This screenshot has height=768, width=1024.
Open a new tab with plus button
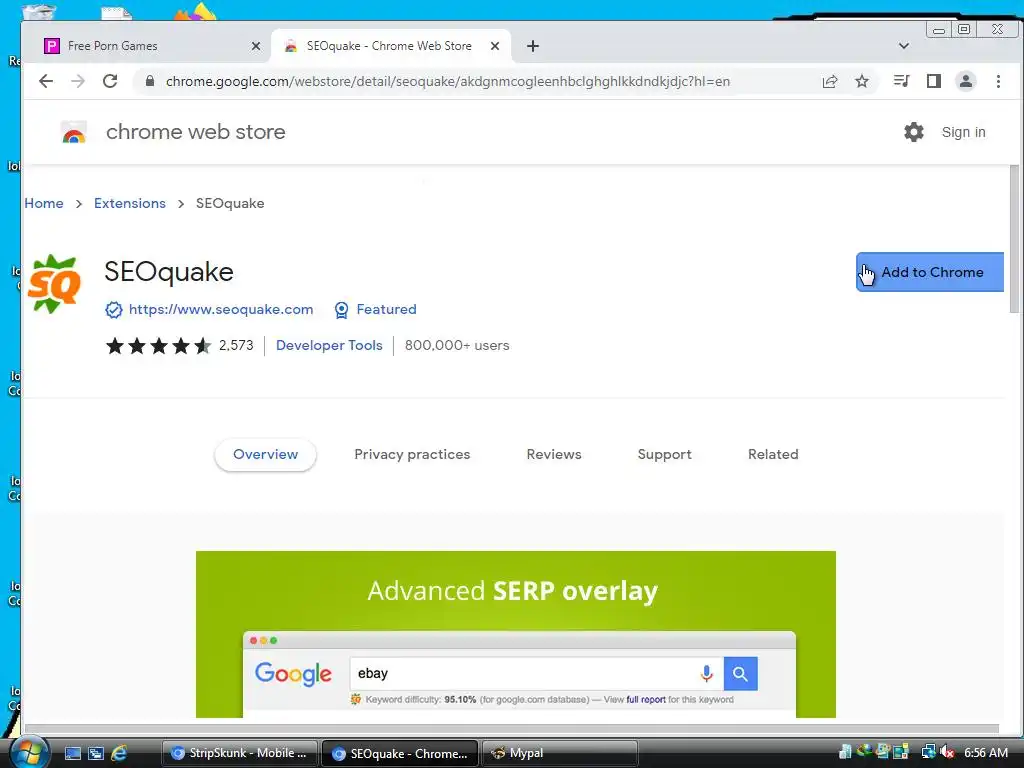tap(533, 46)
